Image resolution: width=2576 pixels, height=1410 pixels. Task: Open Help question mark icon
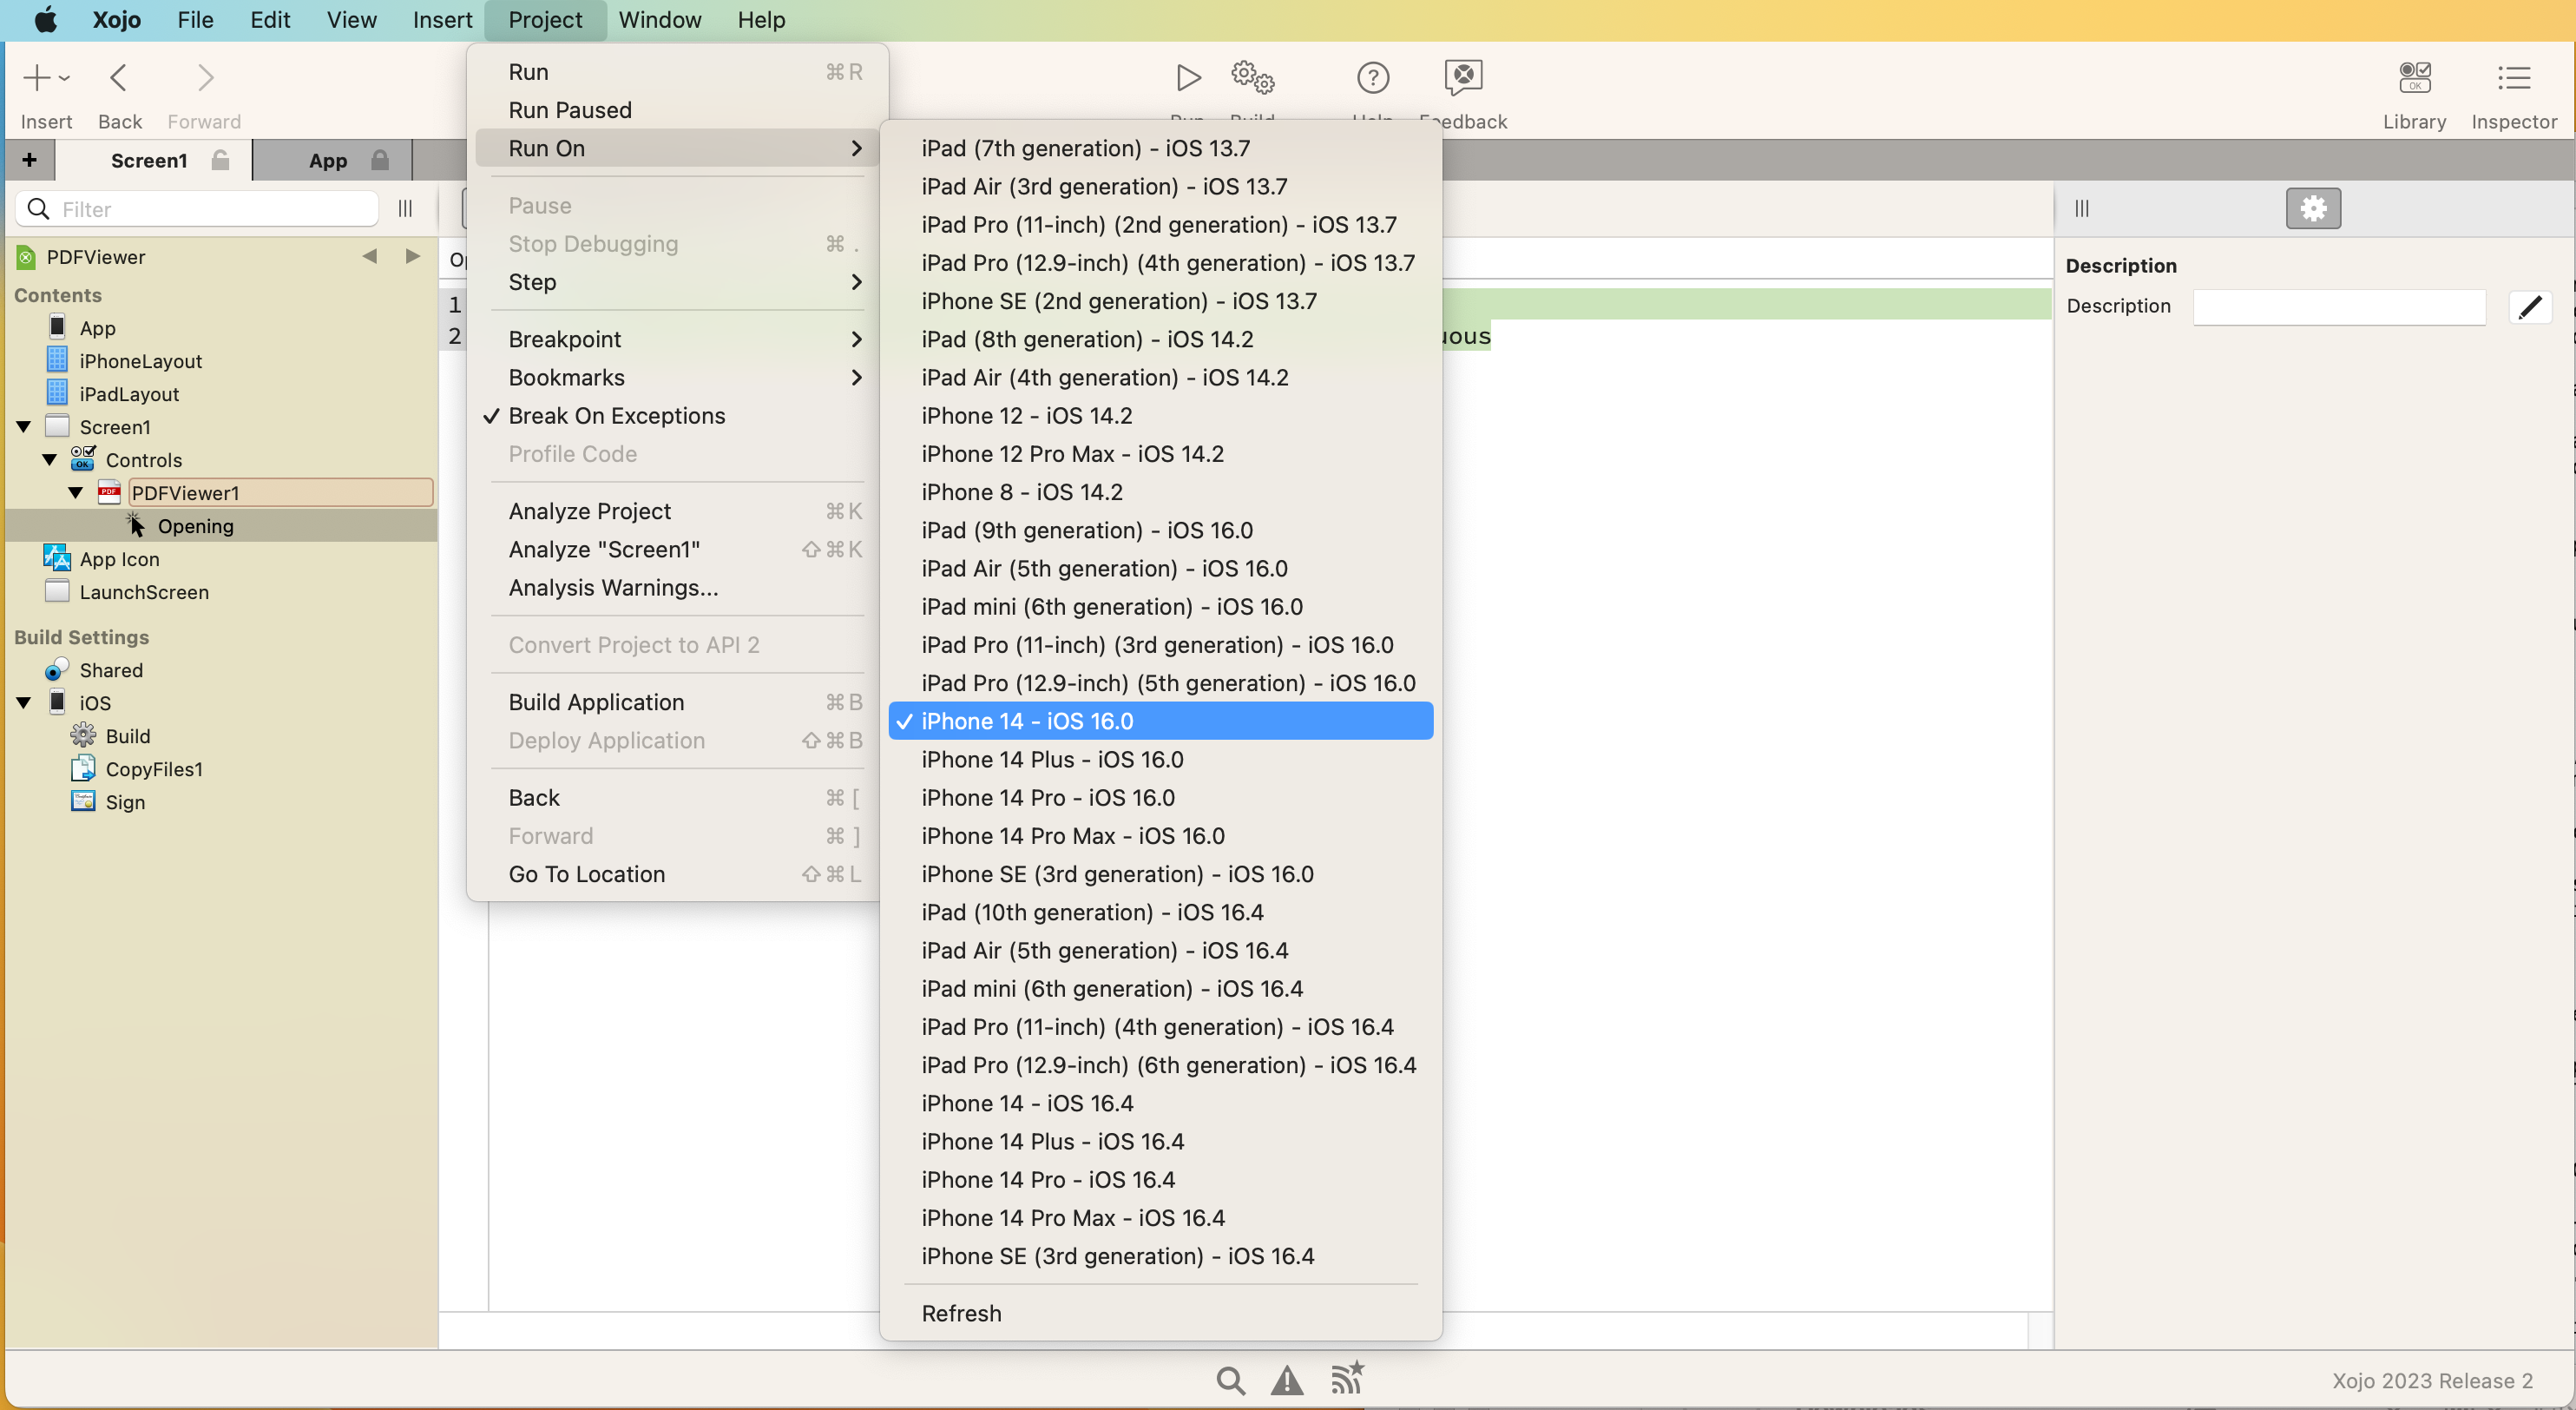1372,77
